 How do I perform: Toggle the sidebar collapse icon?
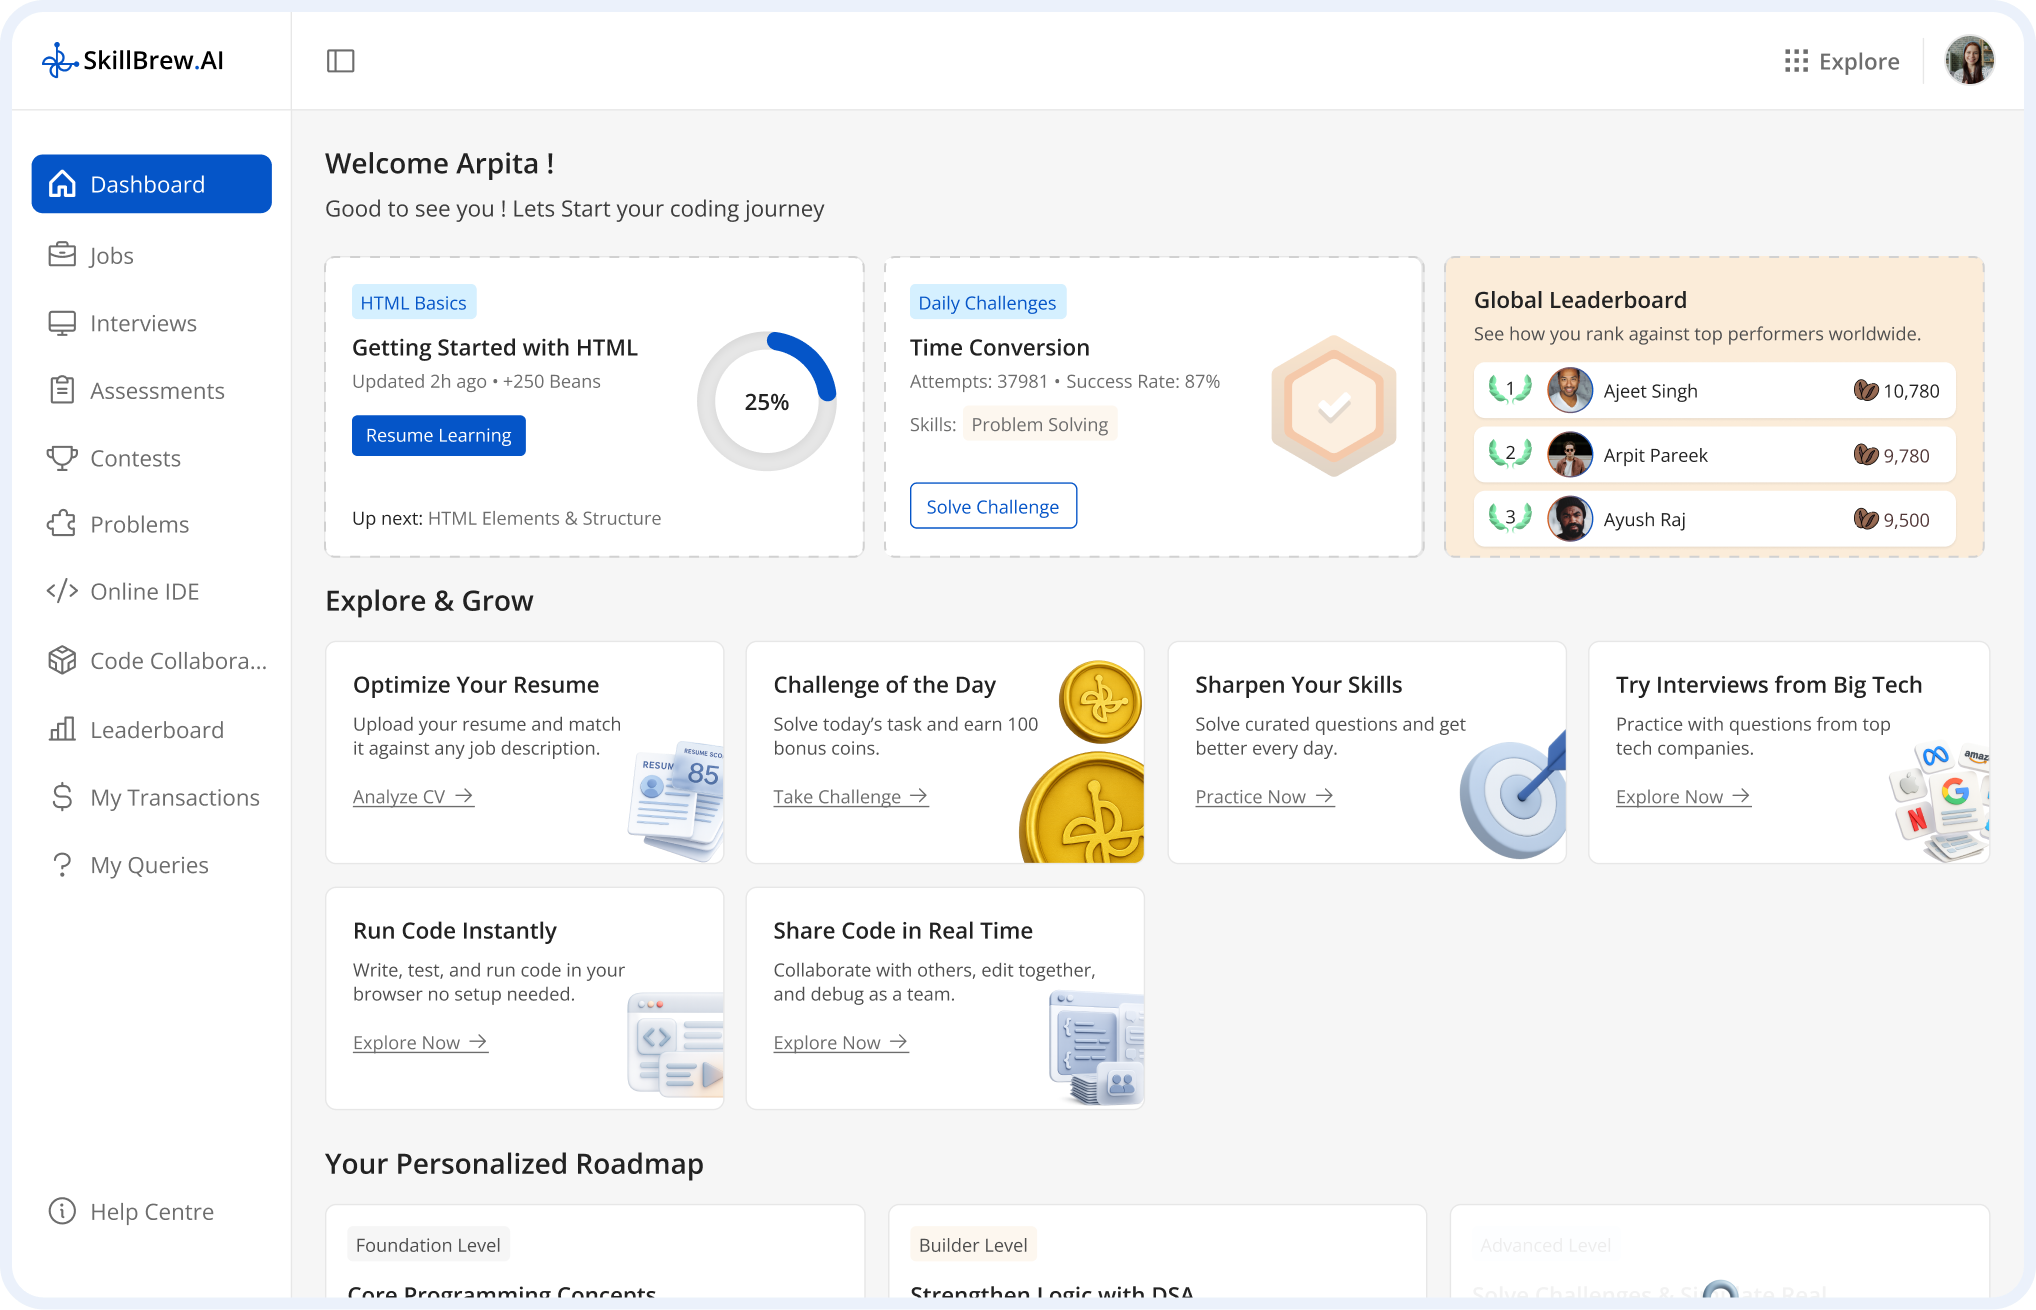point(340,61)
